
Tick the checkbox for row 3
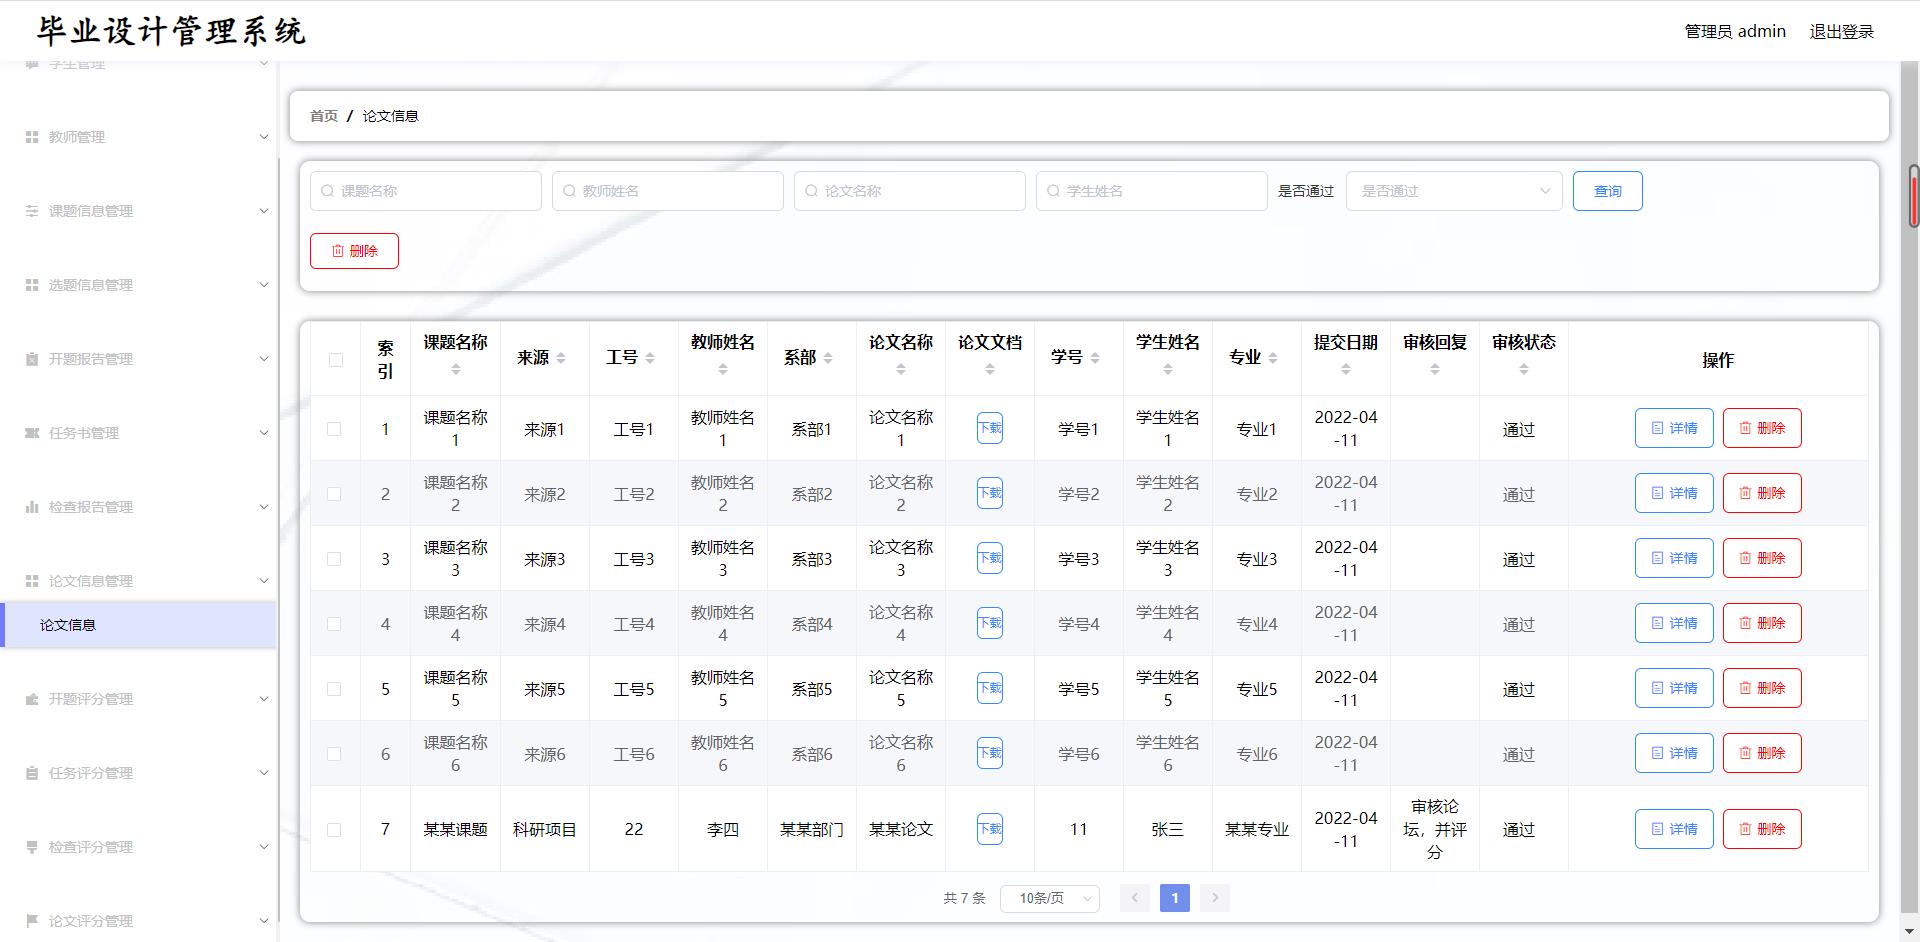click(334, 559)
